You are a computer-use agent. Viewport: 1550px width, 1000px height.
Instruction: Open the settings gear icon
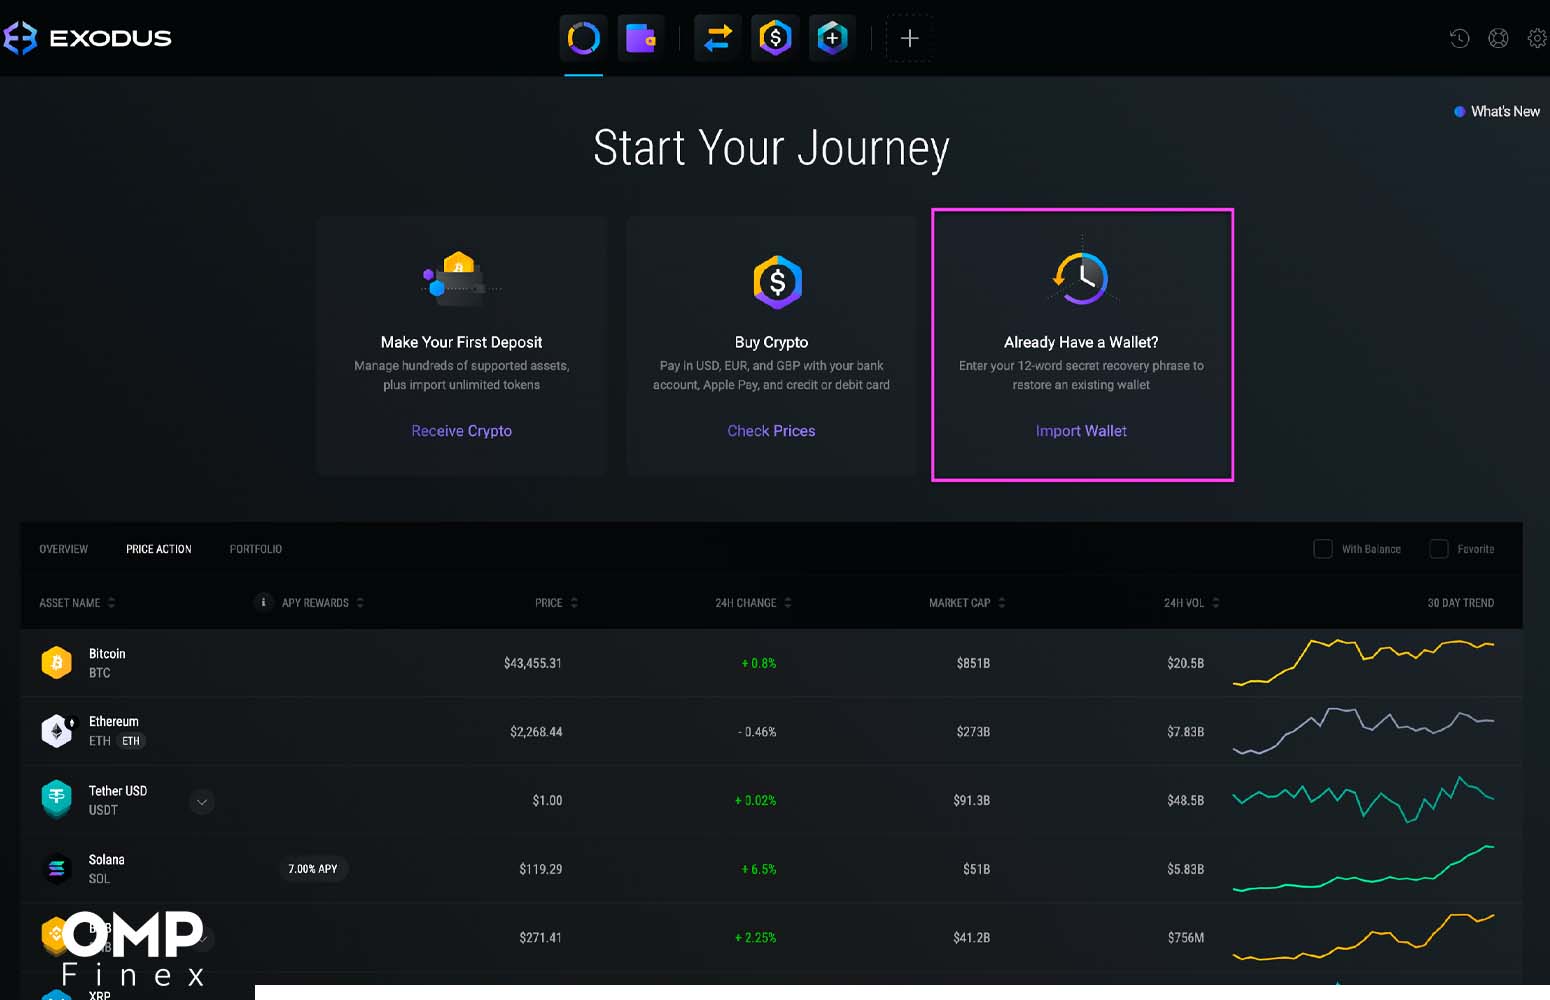click(x=1537, y=38)
